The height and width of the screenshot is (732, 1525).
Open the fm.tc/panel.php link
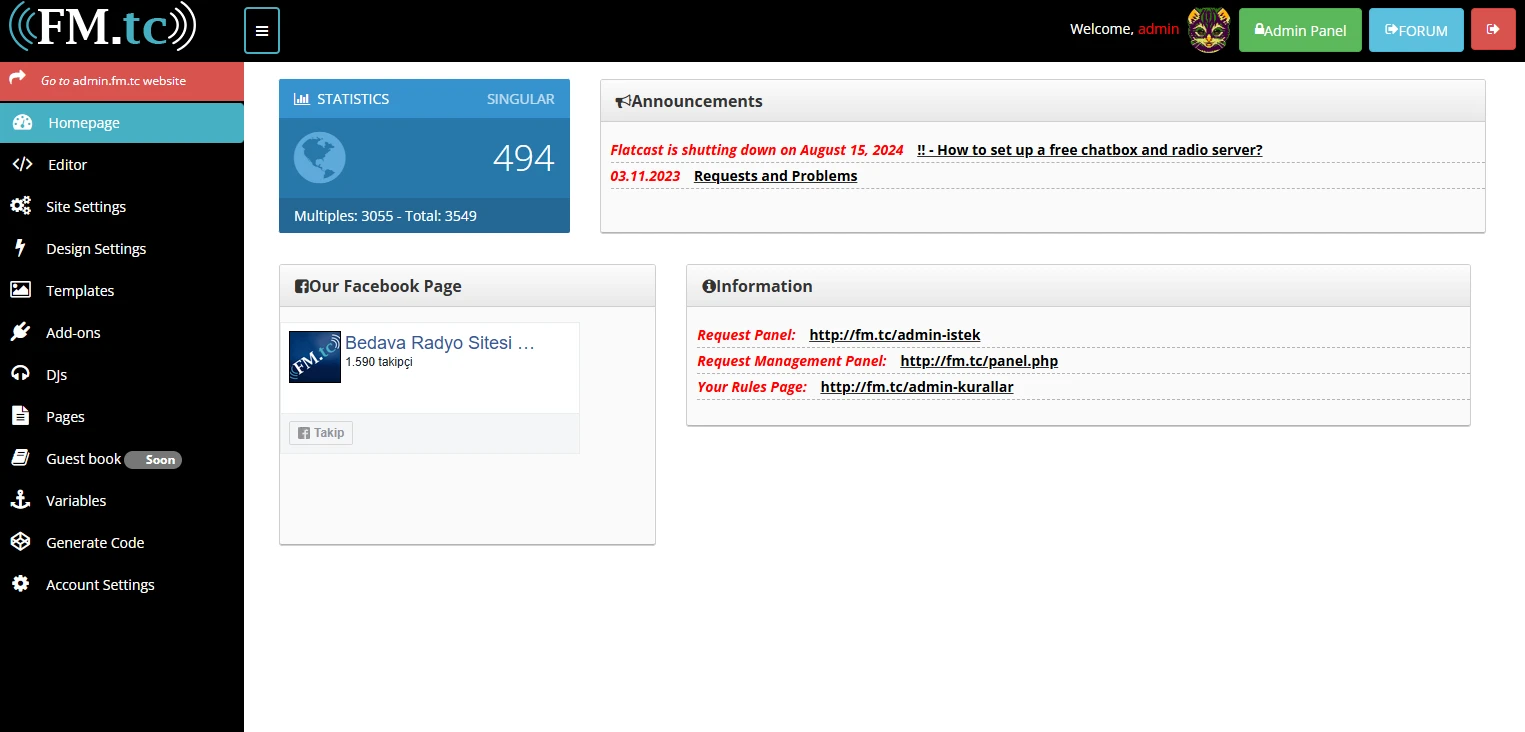[x=978, y=361]
